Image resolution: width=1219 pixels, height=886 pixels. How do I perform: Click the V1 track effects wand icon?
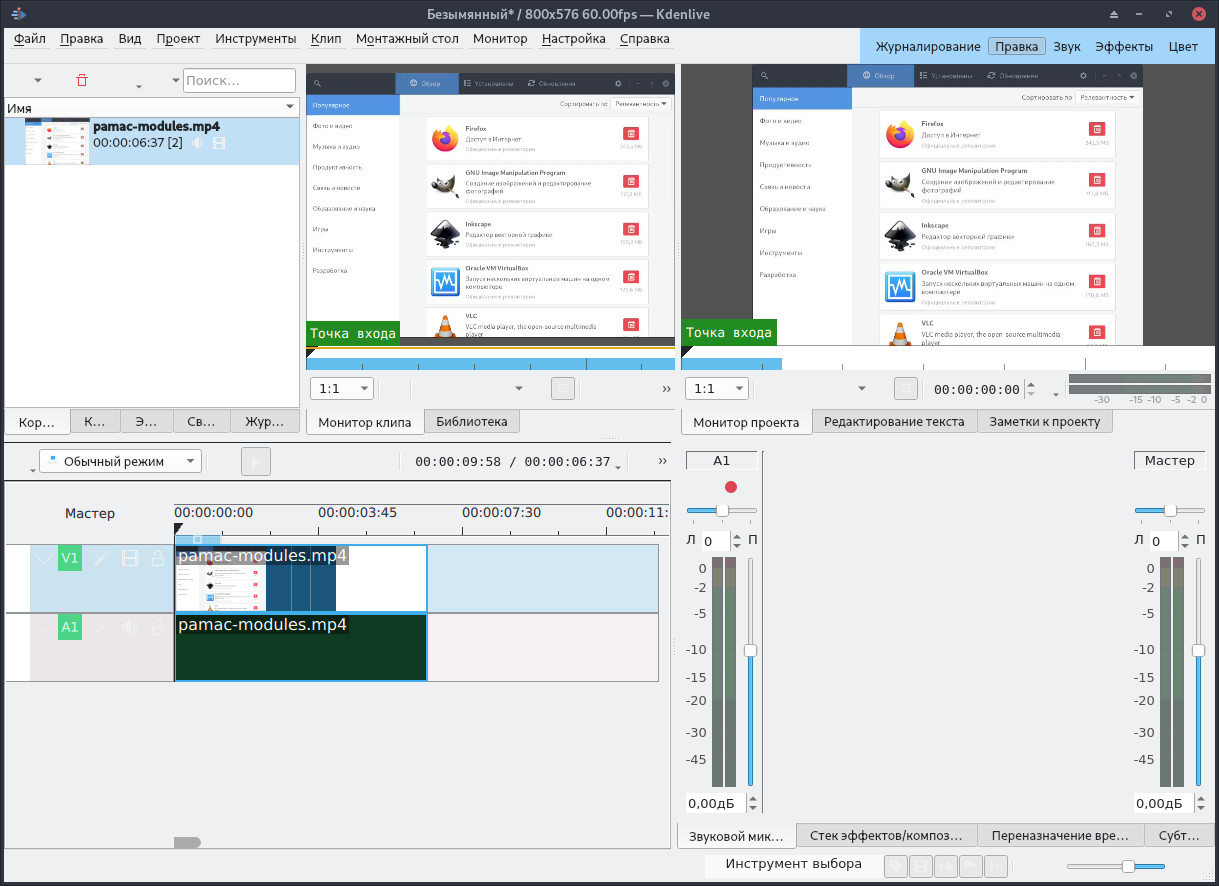tap(100, 559)
